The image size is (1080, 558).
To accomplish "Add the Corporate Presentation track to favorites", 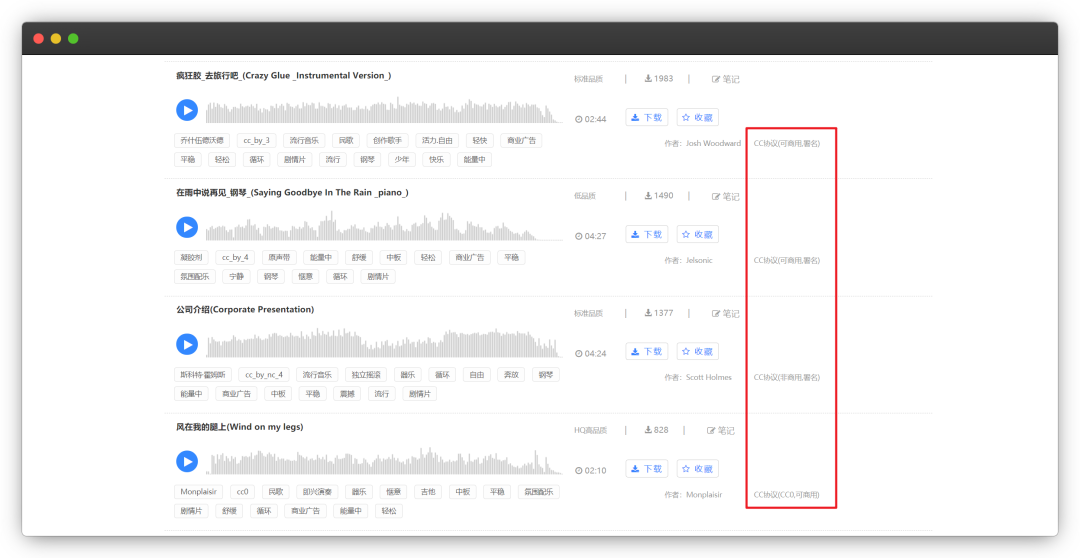I will tap(697, 351).
